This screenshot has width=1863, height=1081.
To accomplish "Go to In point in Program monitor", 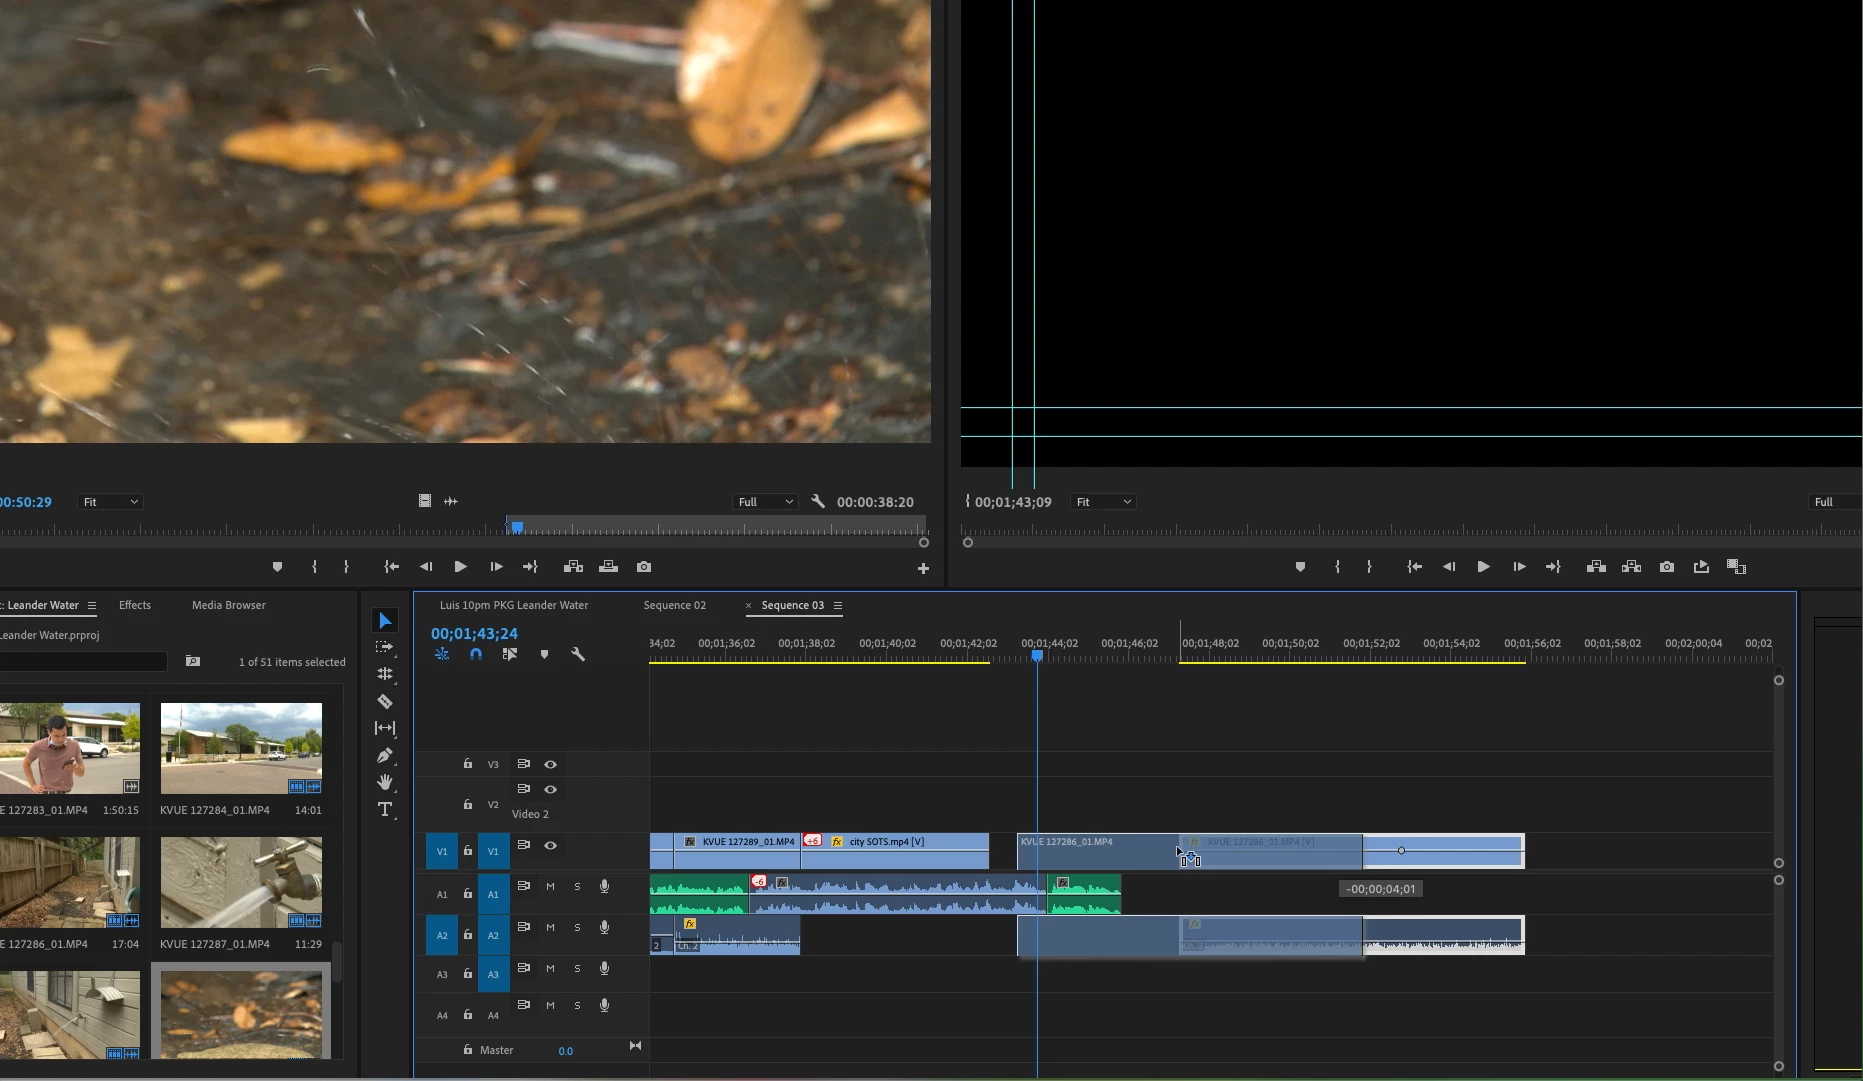I will coord(1414,567).
